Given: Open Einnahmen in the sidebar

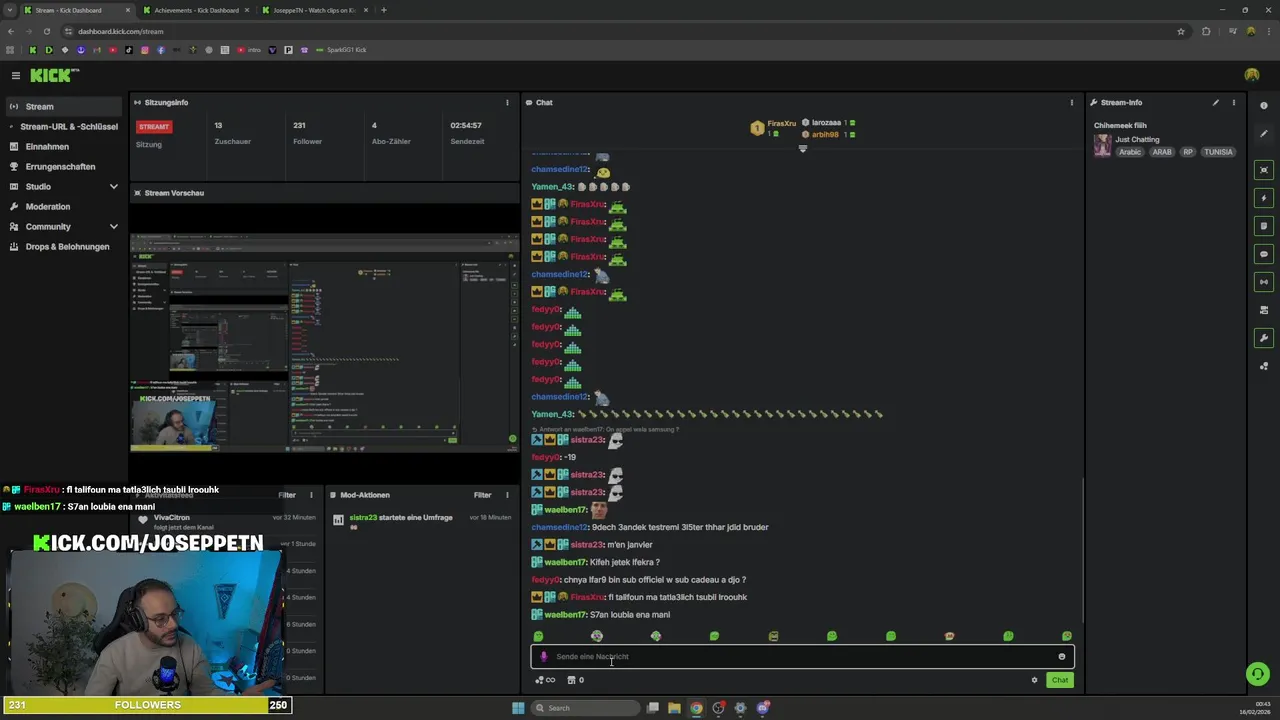Looking at the screenshot, I should coord(64,147).
